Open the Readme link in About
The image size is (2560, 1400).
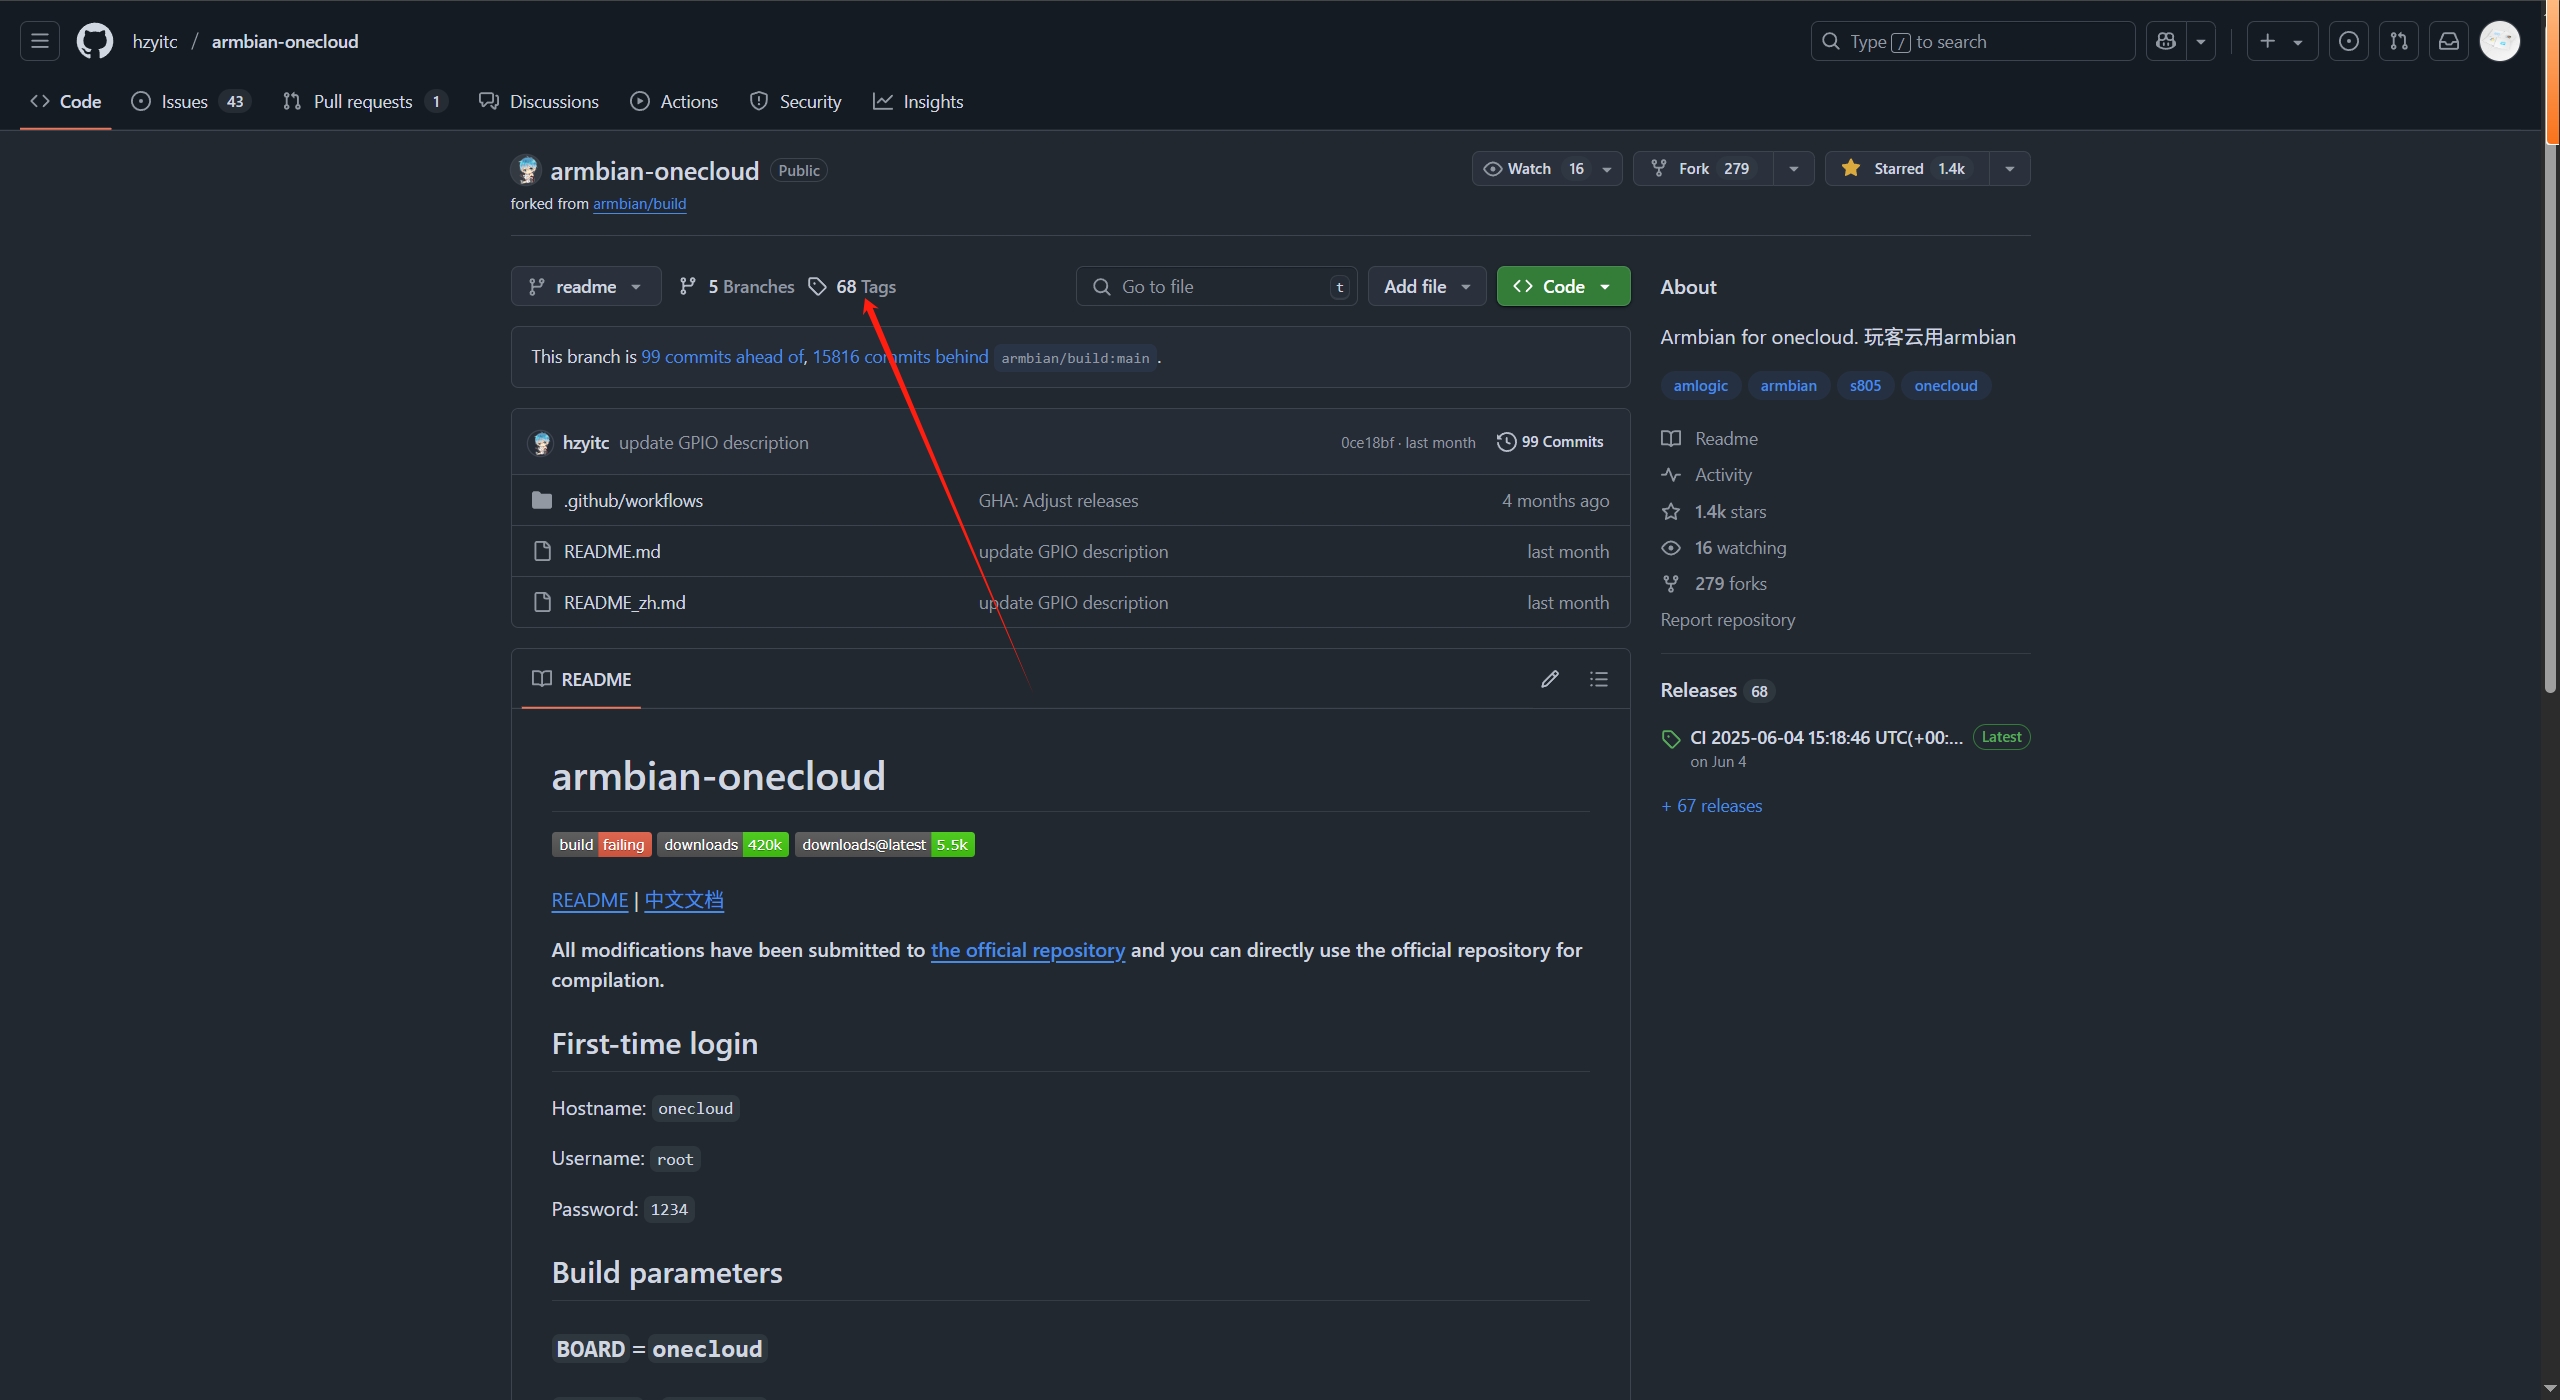[x=1710, y=438]
